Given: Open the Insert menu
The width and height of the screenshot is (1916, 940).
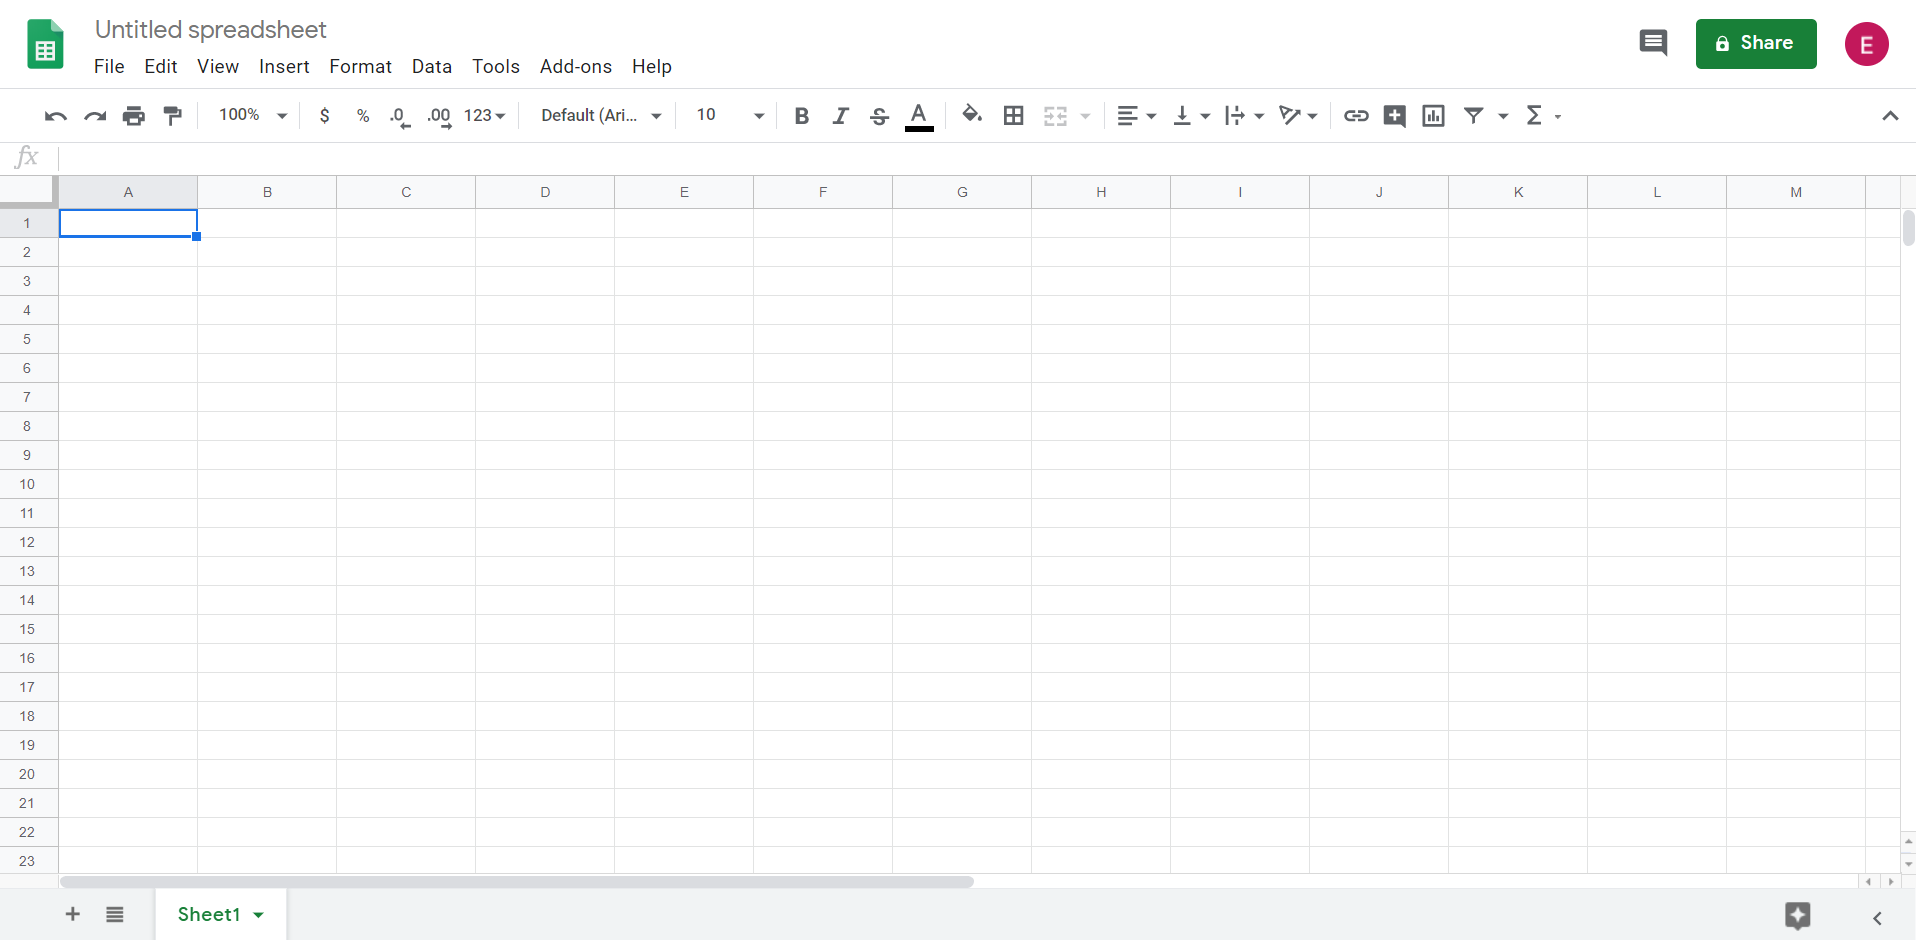Looking at the screenshot, I should [284, 66].
